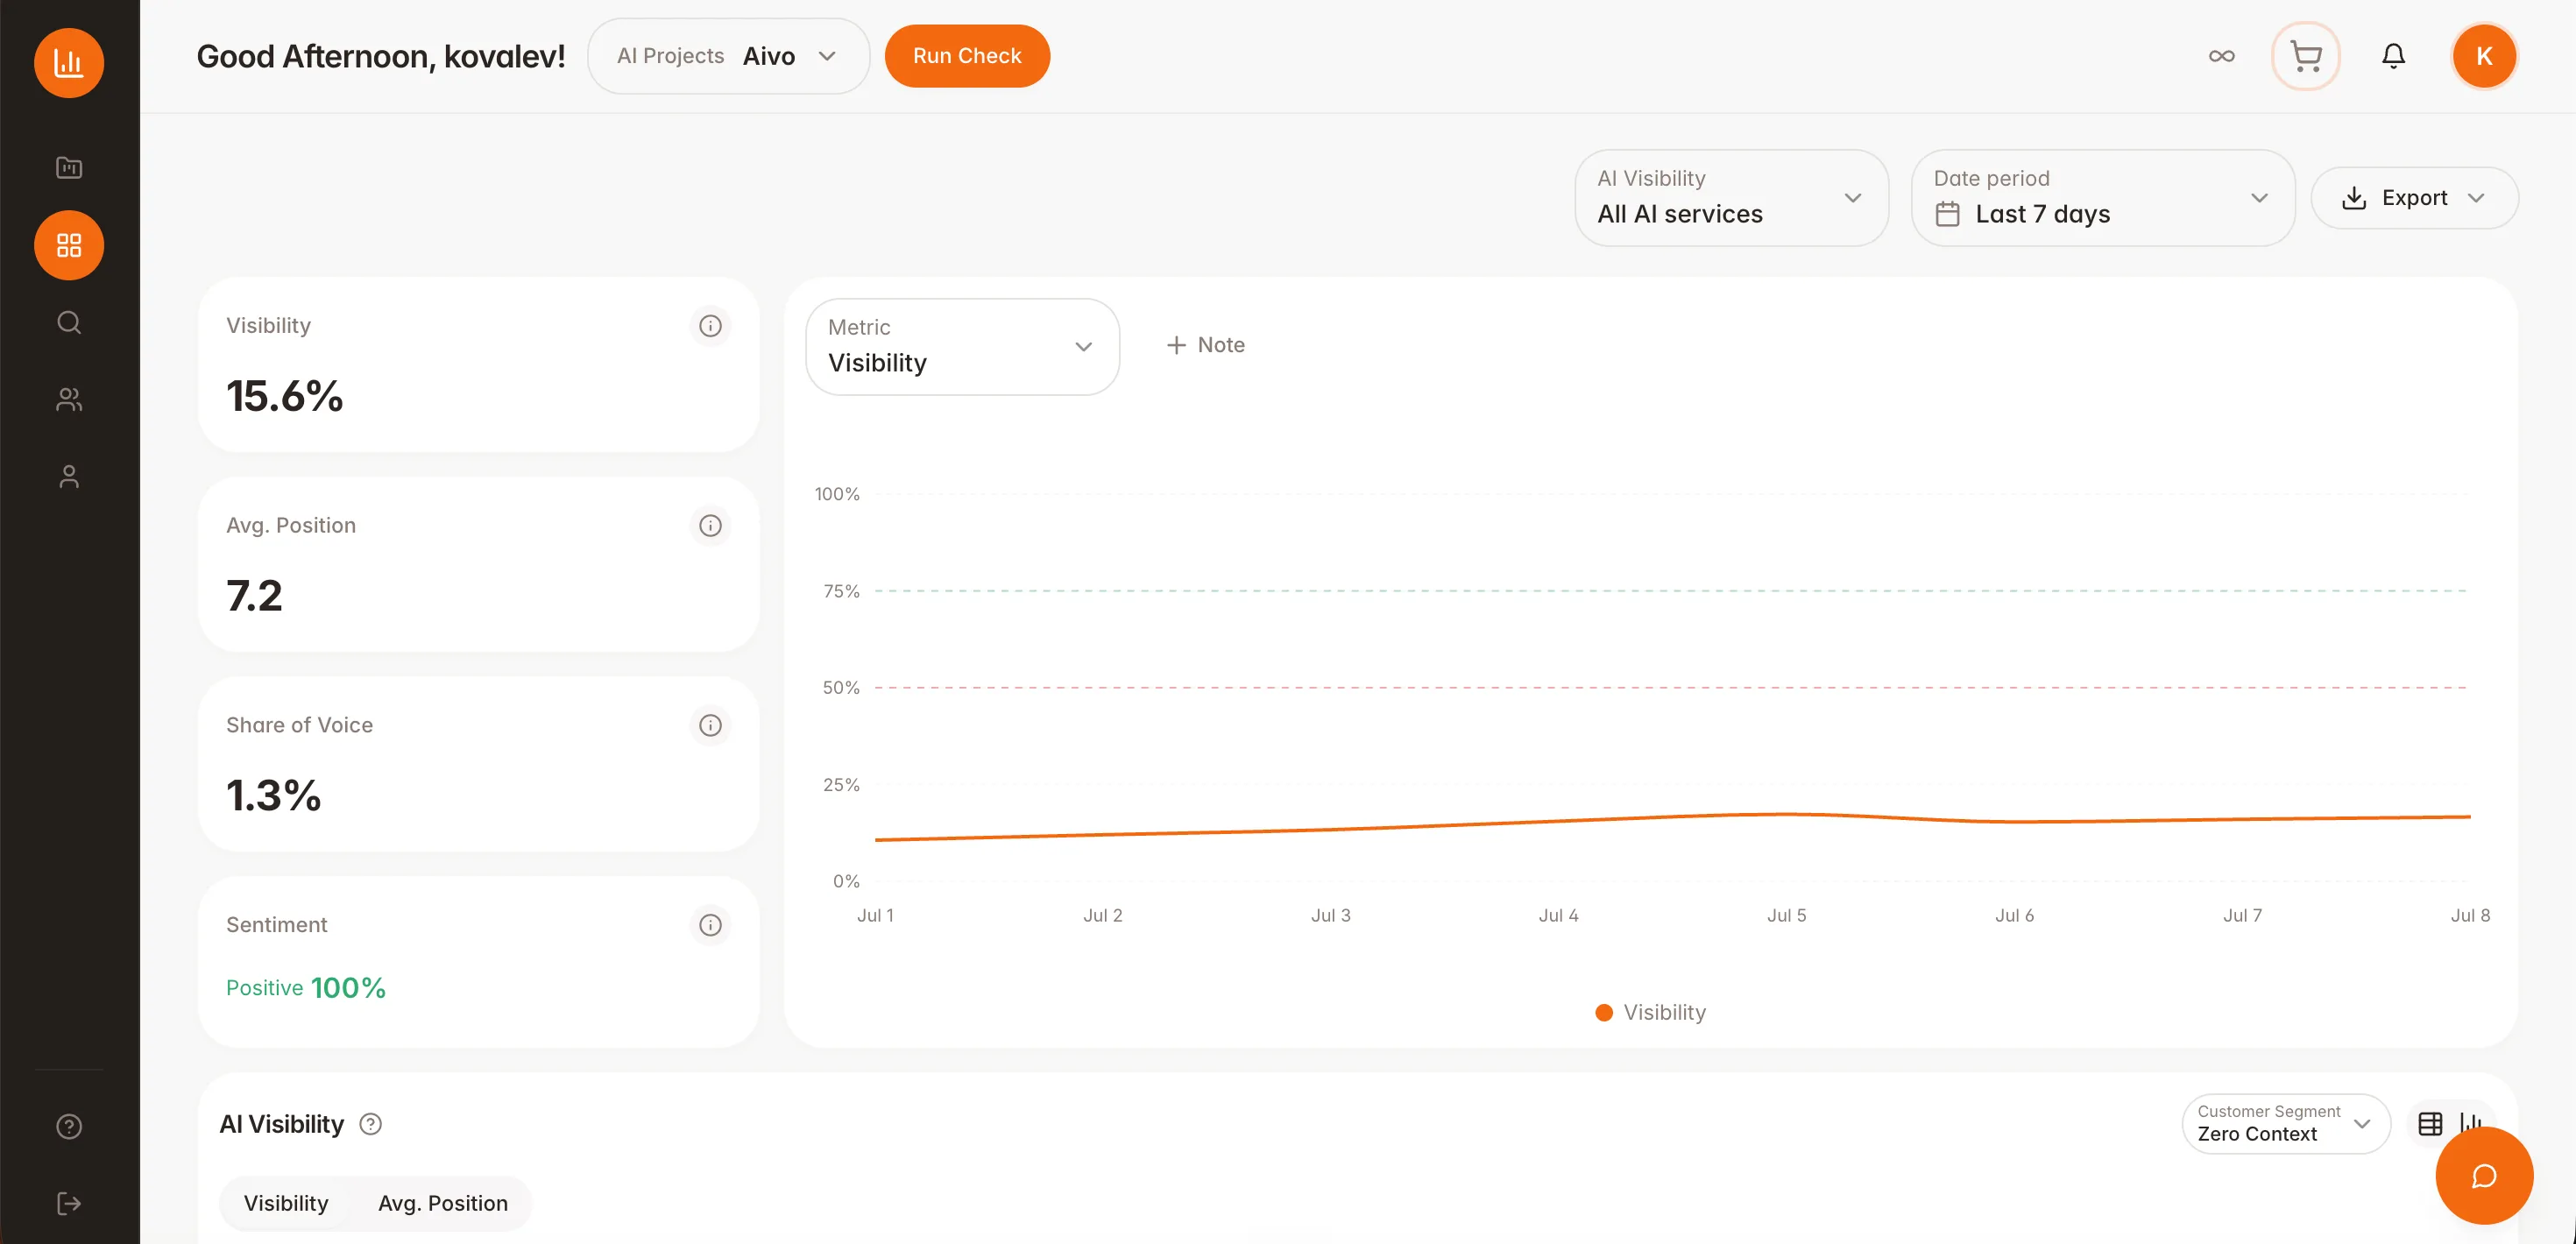Select the Visibility tab under AI Visibility
2576x1244 pixels.
pyautogui.click(x=286, y=1203)
